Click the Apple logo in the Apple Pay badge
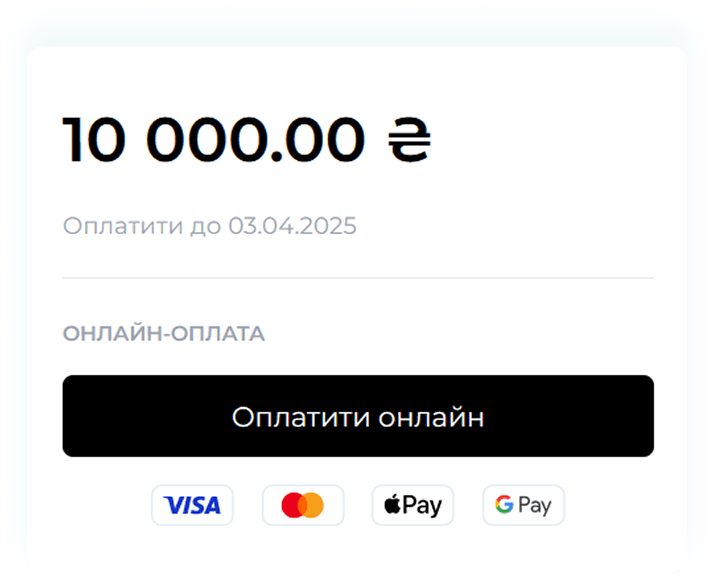Image resolution: width=714 pixels, height=581 pixels. click(x=392, y=505)
